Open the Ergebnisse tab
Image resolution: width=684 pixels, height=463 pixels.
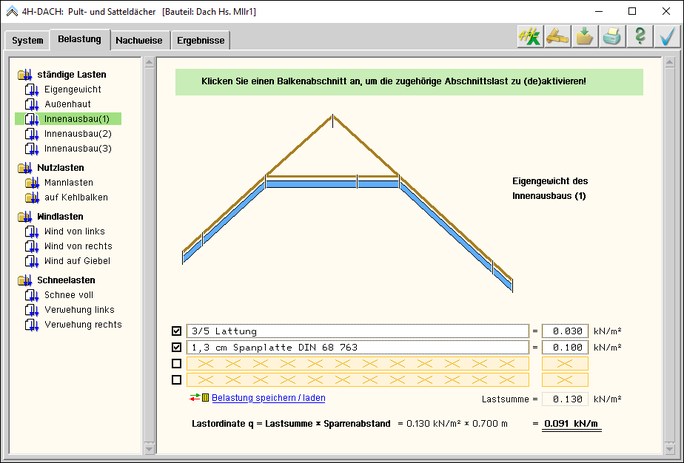pos(201,40)
